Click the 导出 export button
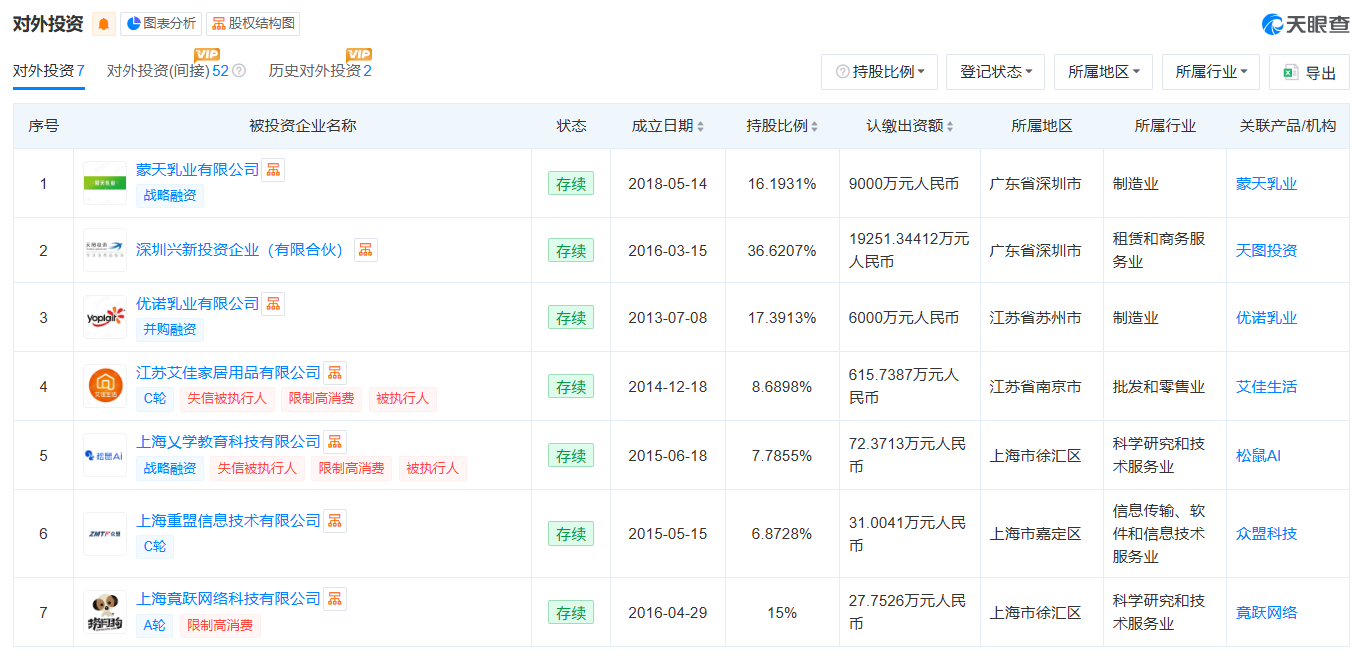The width and height of the screenshot is (1365, 662). point(1309,73)
